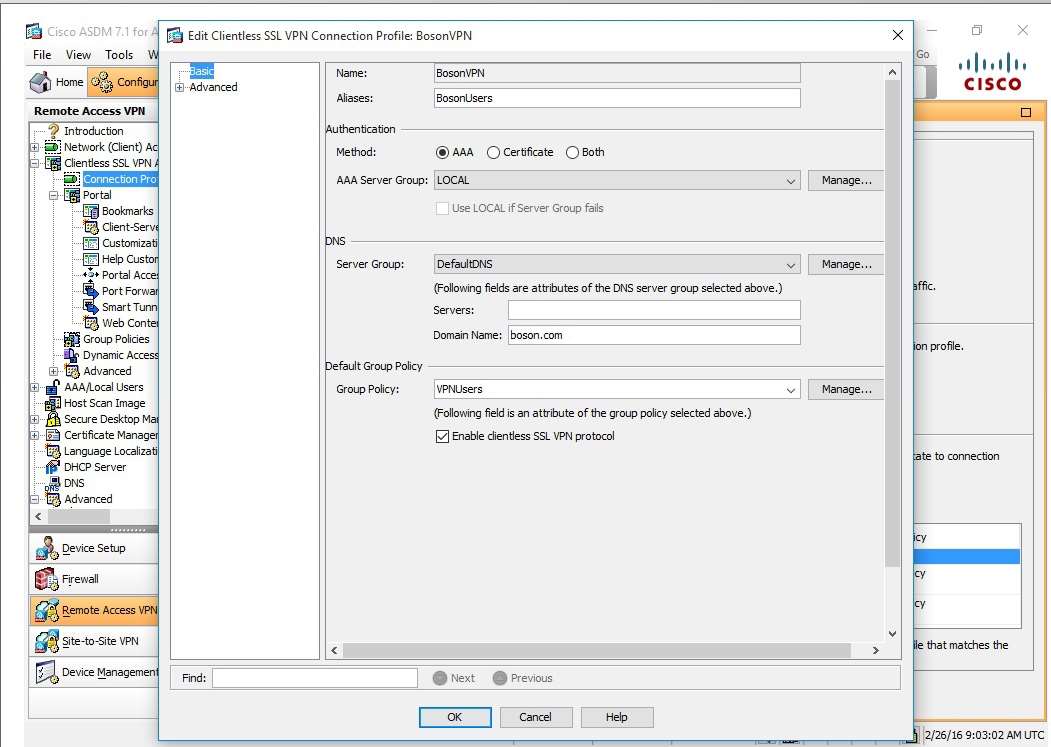
Task: Click the Client-Server Plug-ins icon
Action: pos(90,227)
